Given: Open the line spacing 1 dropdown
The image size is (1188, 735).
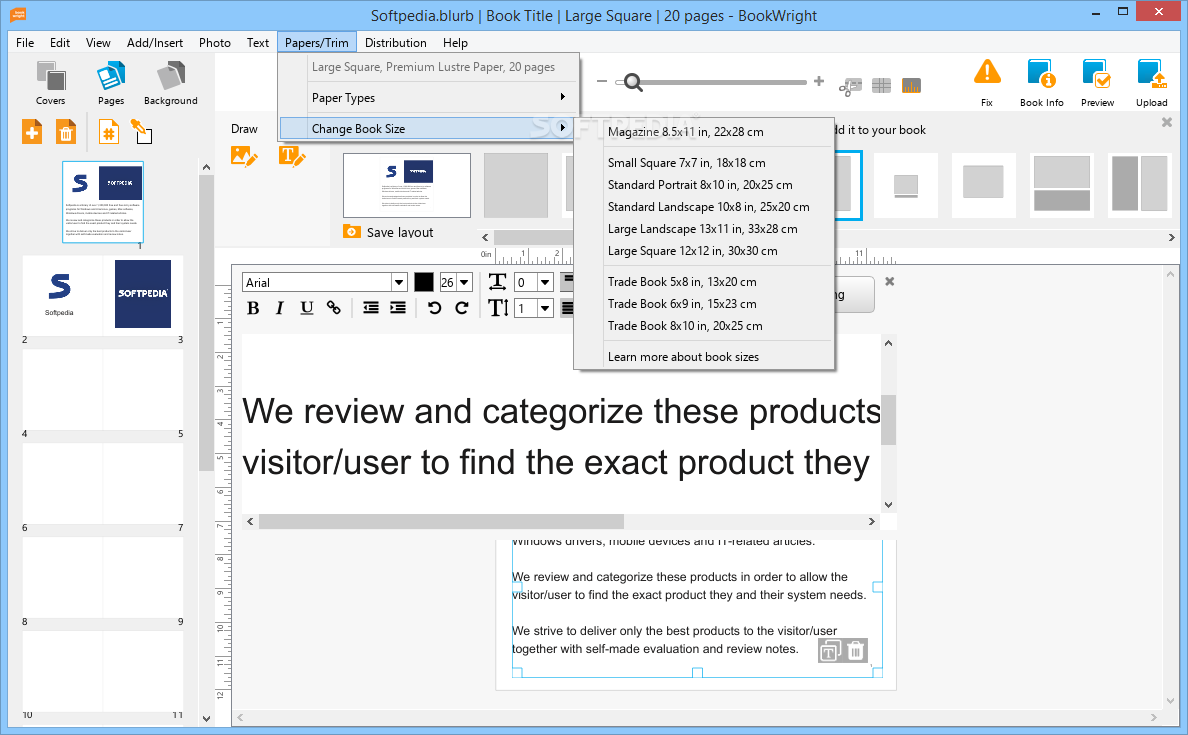Looking at the screenshot, I should [545, 308].
